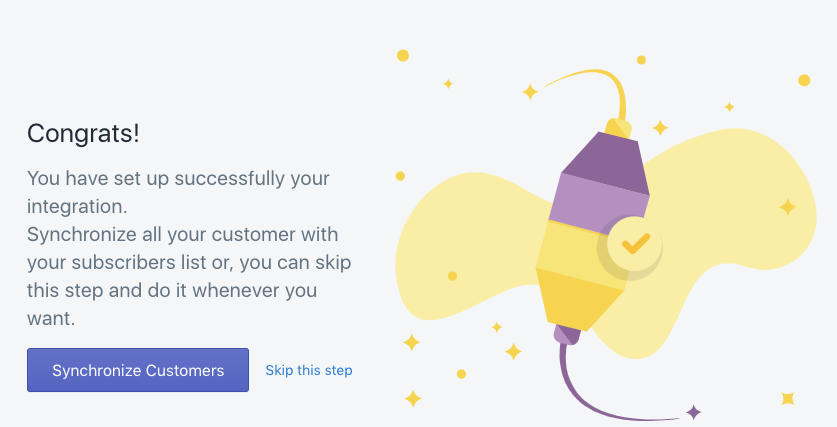The height and width of the screenshot is (427, 837).
Task: Select the Congrats! heading
Action: pos(83,133)
